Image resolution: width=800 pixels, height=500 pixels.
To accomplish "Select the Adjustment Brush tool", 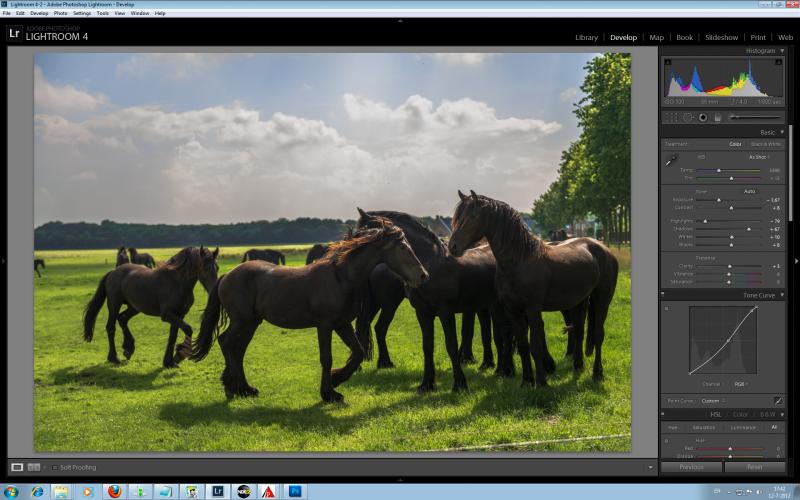I will 756,117.
